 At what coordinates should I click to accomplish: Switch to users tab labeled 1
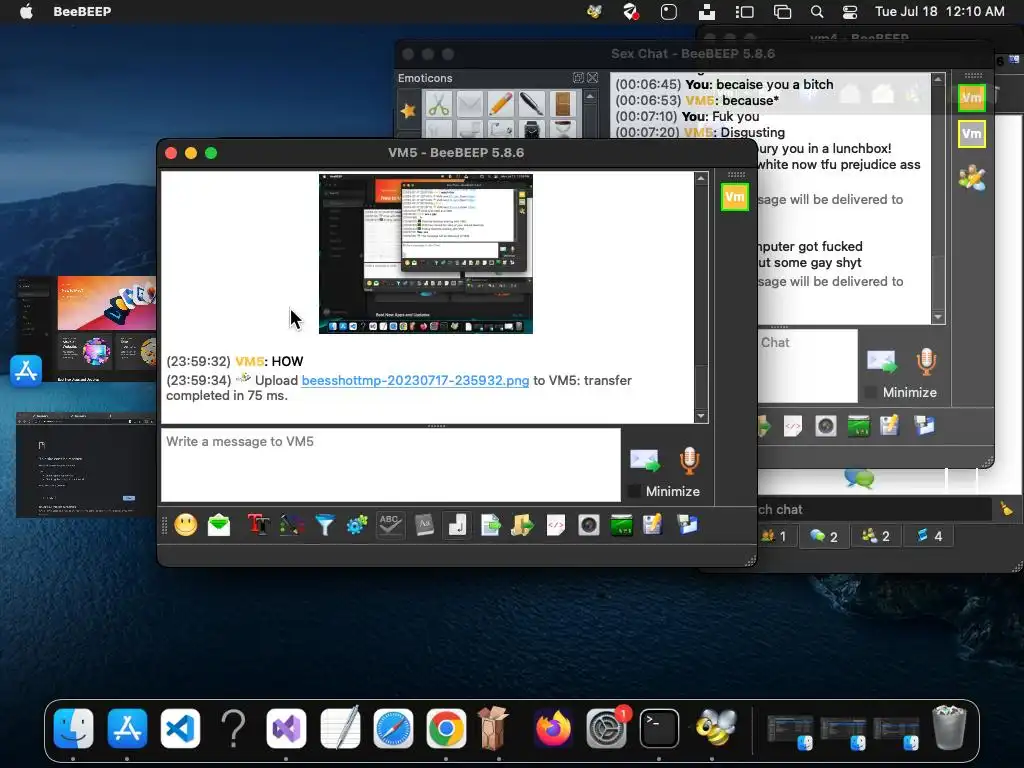click(775, 536)
